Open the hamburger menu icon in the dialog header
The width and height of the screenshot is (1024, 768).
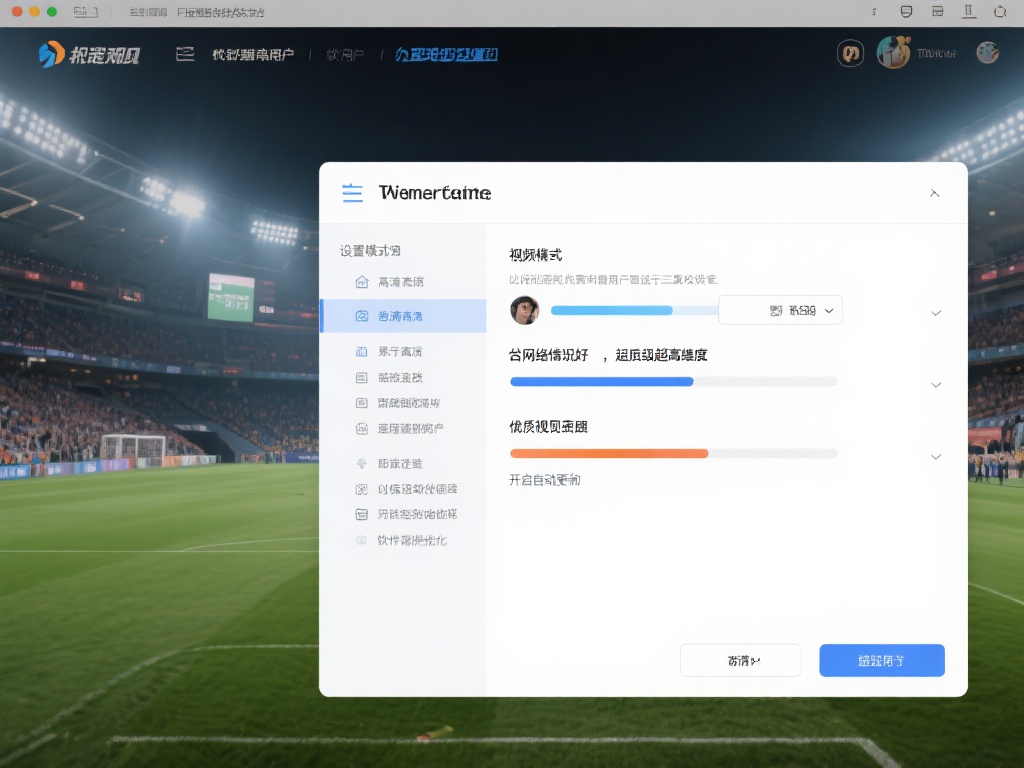tap(352, 193)
